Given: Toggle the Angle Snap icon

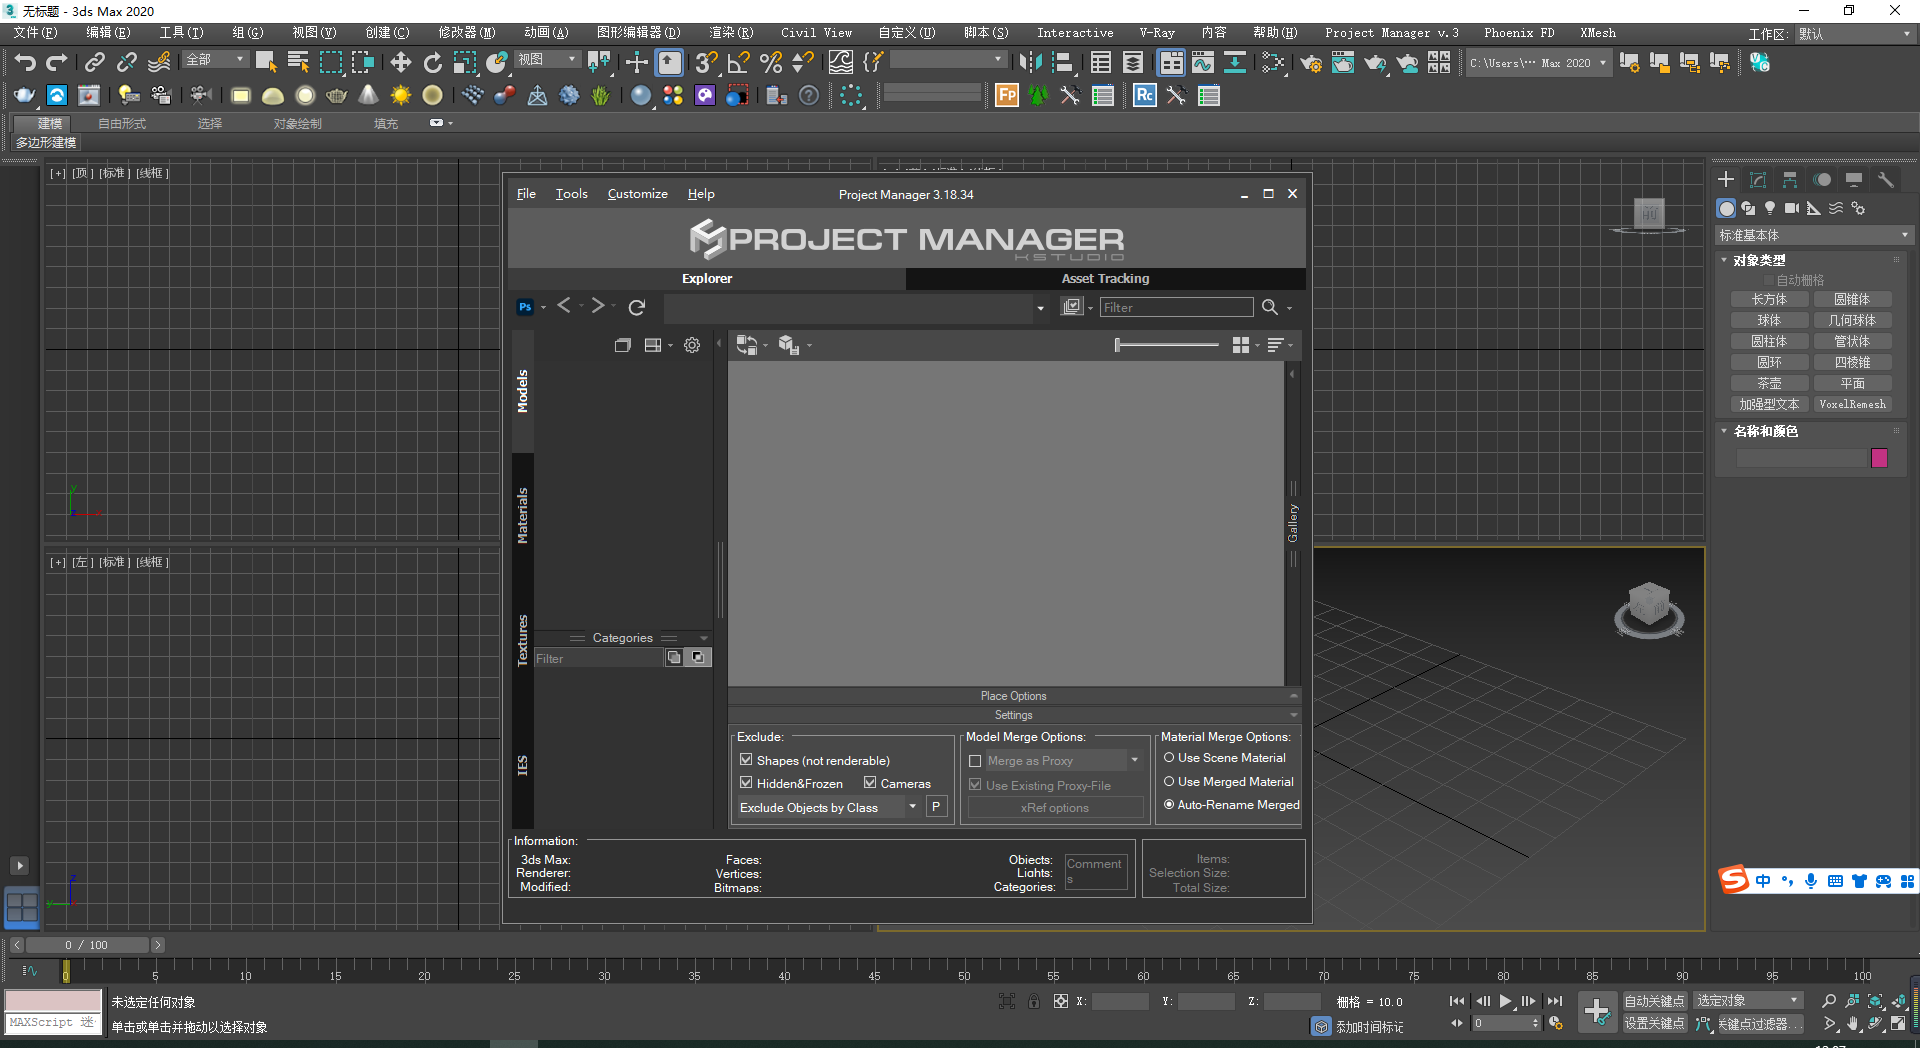Looking at the screenshot, I should (x=738, y=63).
